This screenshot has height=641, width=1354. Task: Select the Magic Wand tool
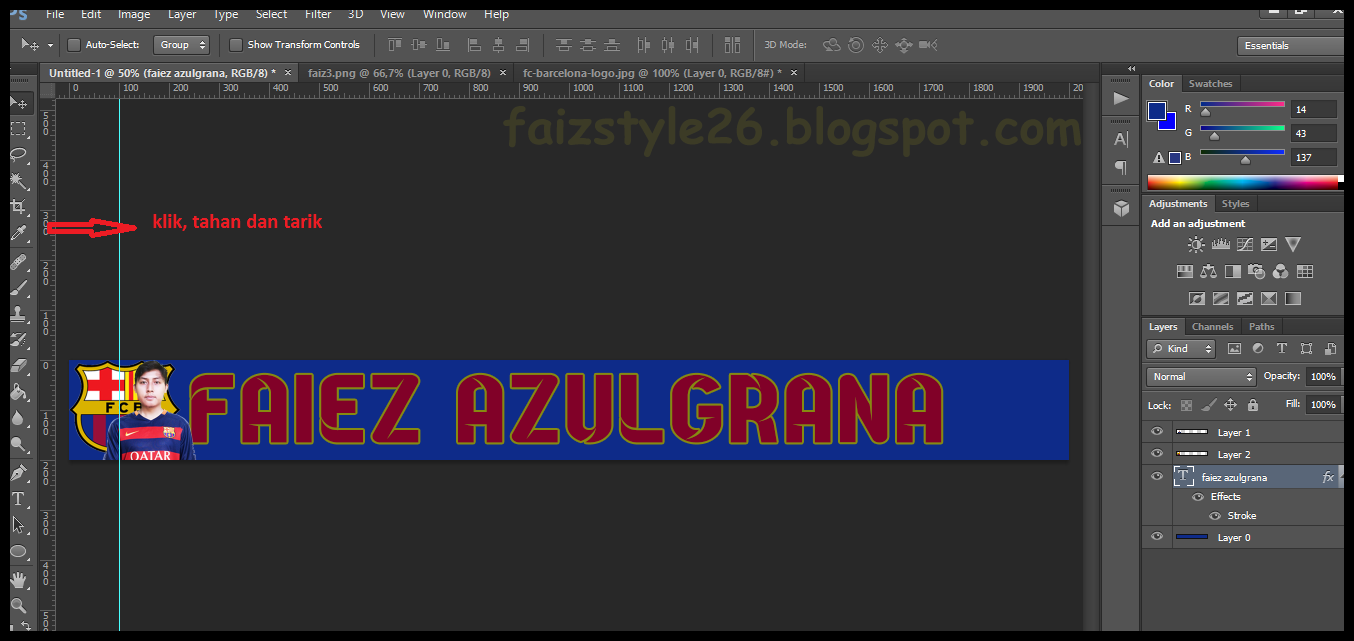[x=19, y=181]
